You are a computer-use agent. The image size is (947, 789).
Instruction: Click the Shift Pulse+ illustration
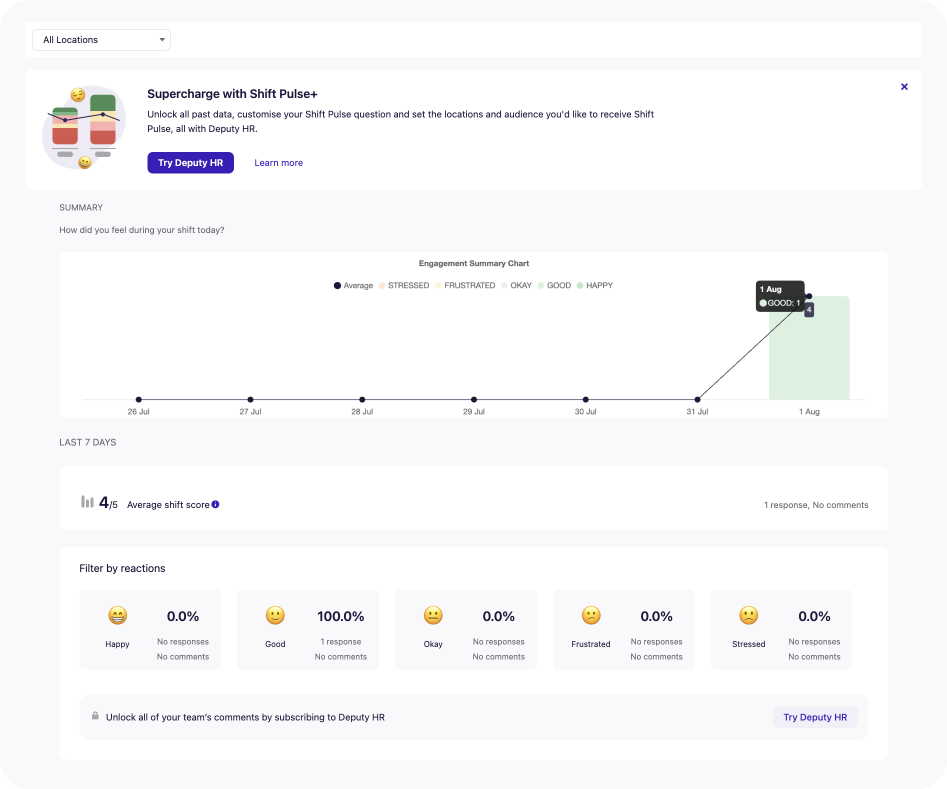83,127
